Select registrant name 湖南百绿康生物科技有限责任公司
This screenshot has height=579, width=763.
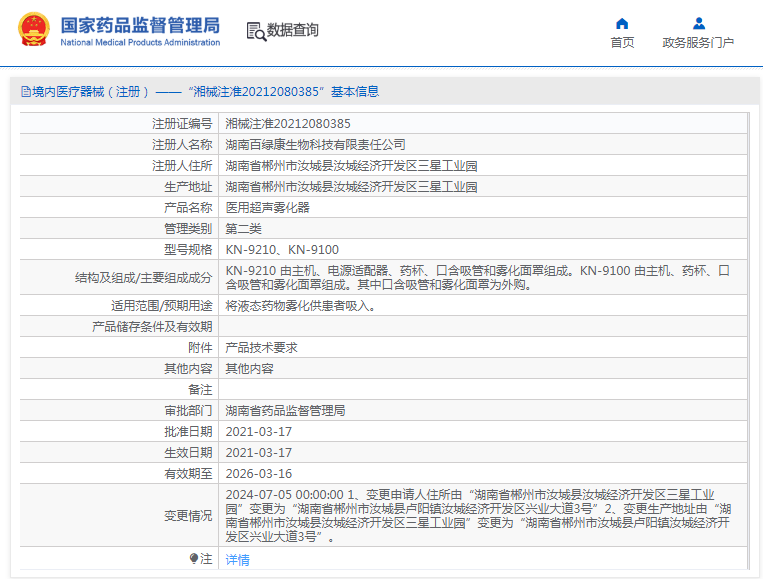[315, 145]
